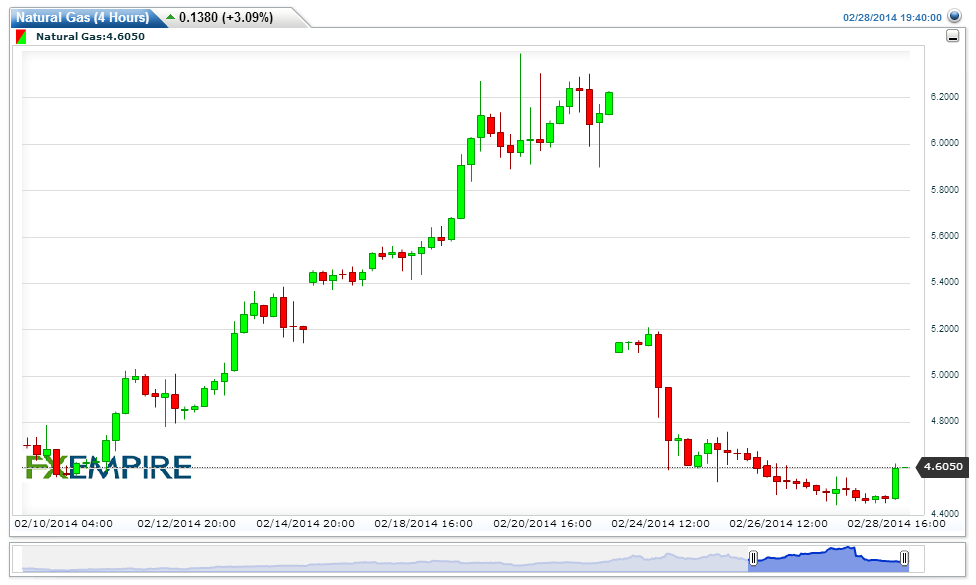Click the Natural Gas:4.6050 legend label

point(90,36)
